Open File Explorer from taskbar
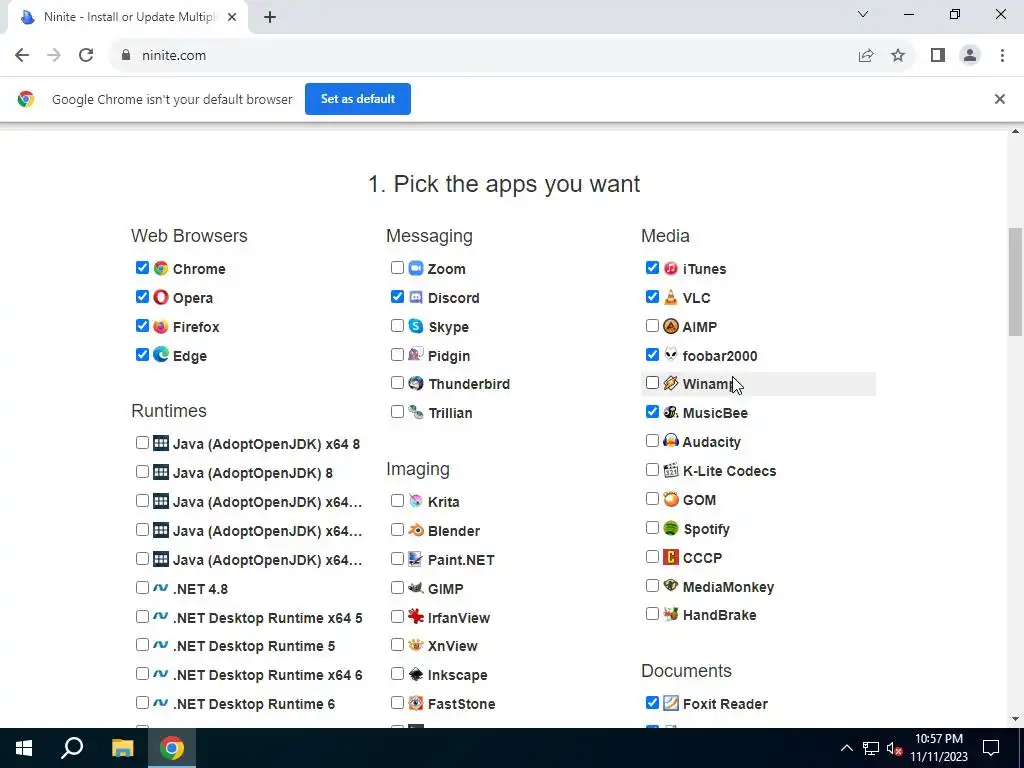 [122, 748]
